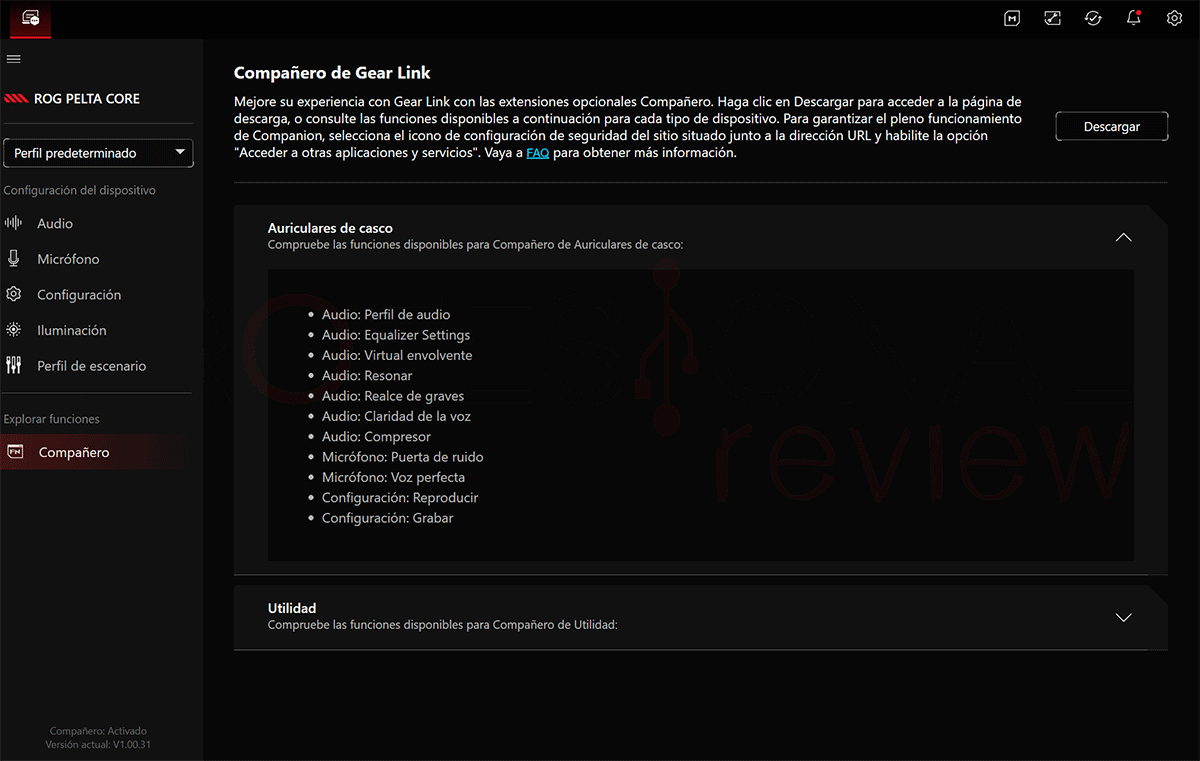The width and height of the screenshot is (1200, 761).
Task: Click 'Configuración: Grabar' list item
Action: [388, 518]
